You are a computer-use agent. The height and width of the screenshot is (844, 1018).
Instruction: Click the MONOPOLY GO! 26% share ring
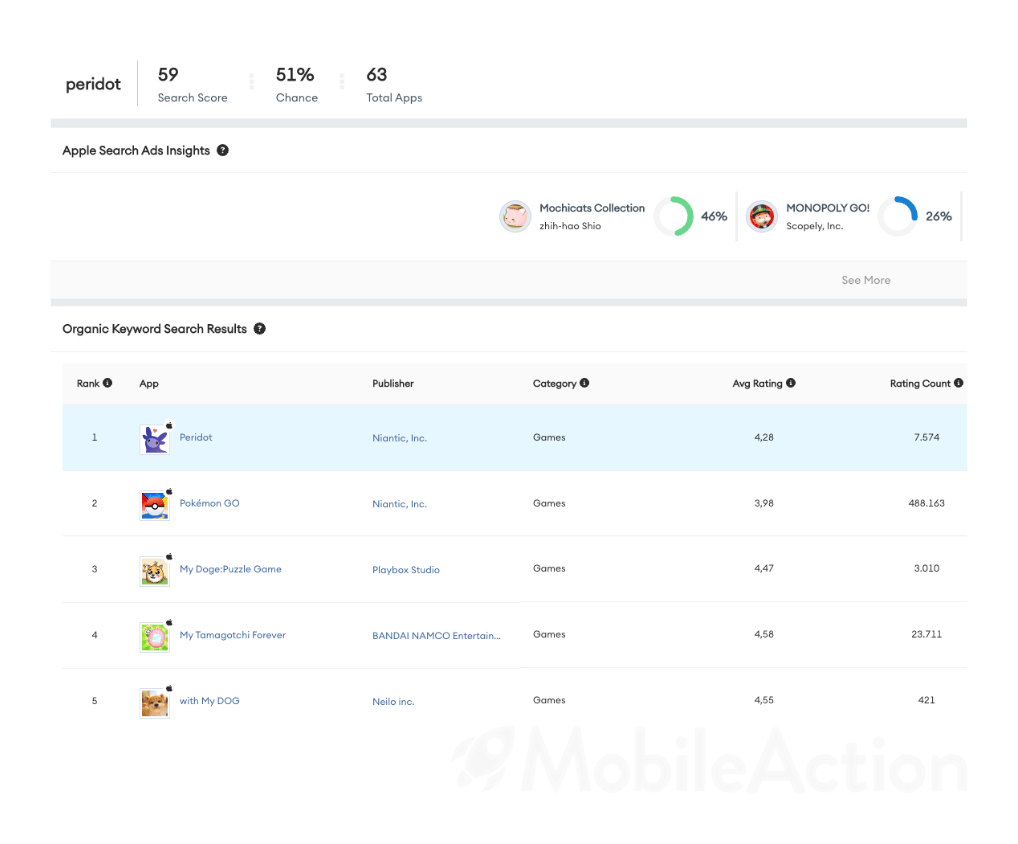click(898, 216)
